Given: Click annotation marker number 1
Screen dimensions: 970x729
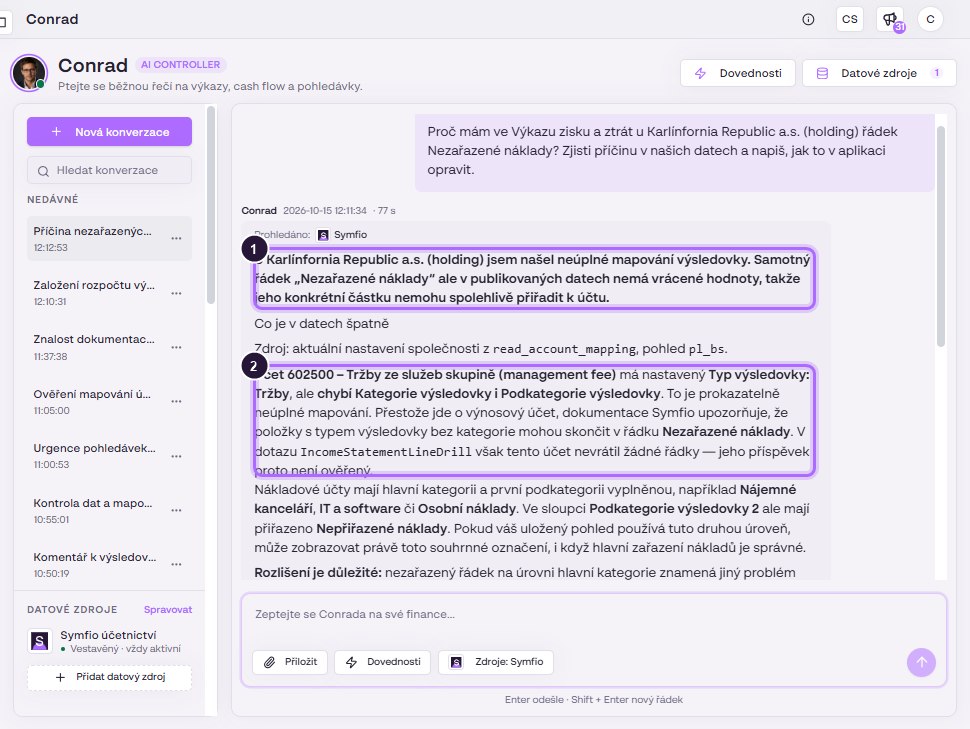Looking at the screenshot, I should pos(254,249).
